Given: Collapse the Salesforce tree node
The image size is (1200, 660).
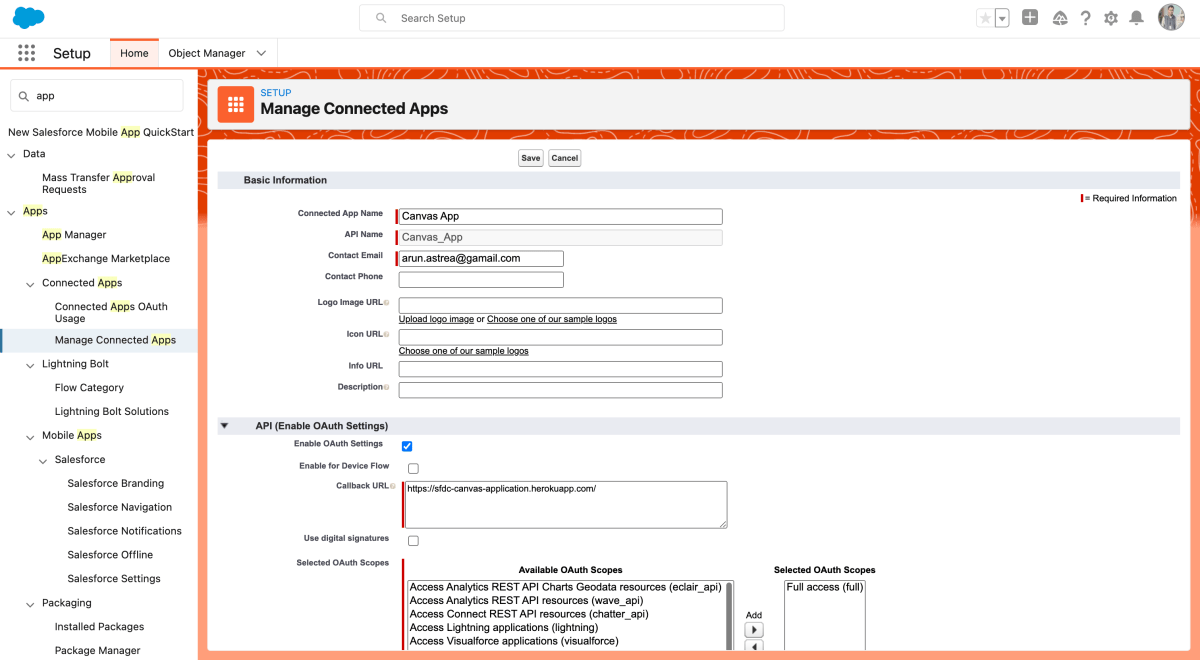Looking at the screenshot, I should (43, 460).
